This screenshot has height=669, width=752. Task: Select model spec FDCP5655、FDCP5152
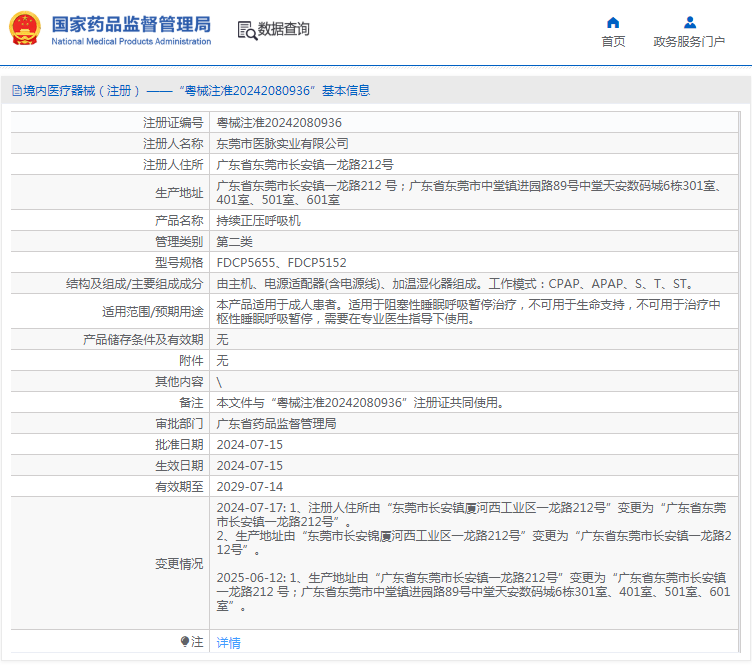coord(282,263)
